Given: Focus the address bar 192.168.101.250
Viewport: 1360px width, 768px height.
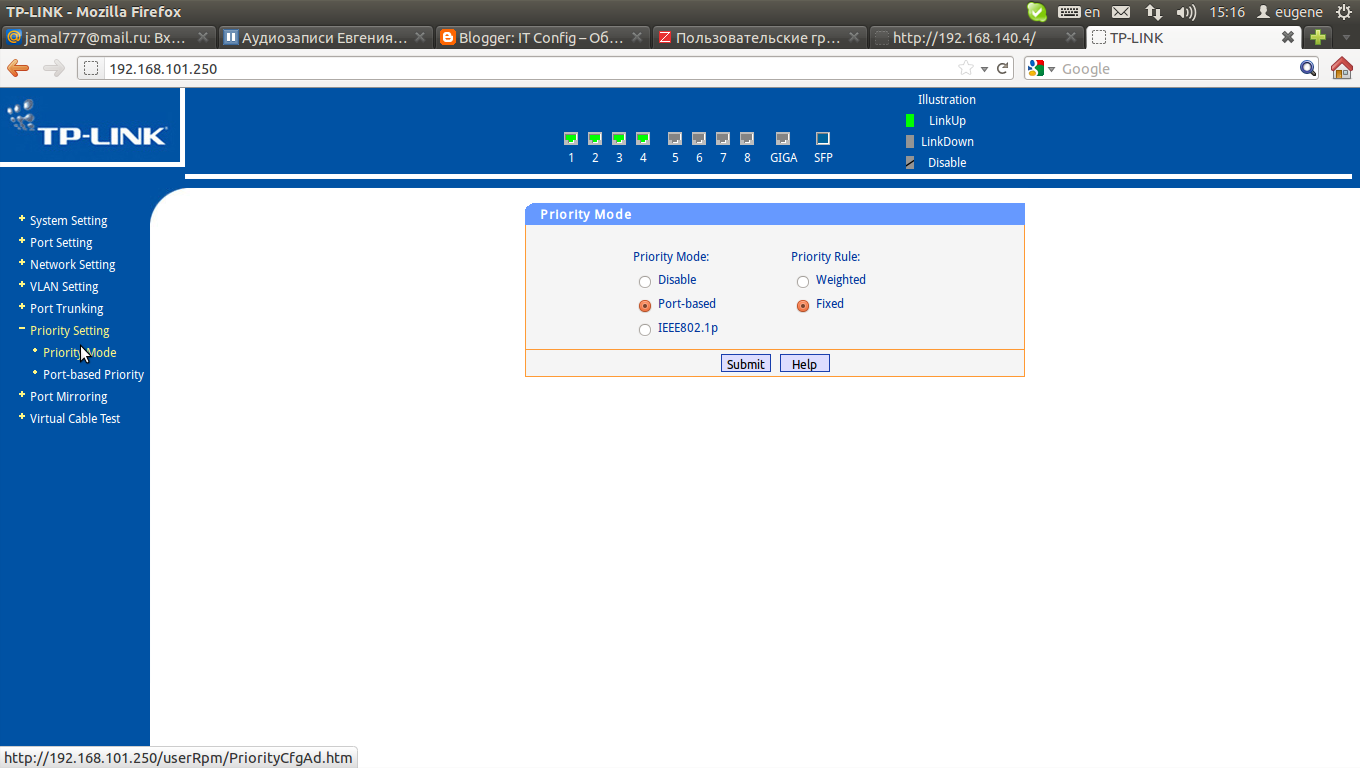Looking at the screenshot, I should [530, 69].
